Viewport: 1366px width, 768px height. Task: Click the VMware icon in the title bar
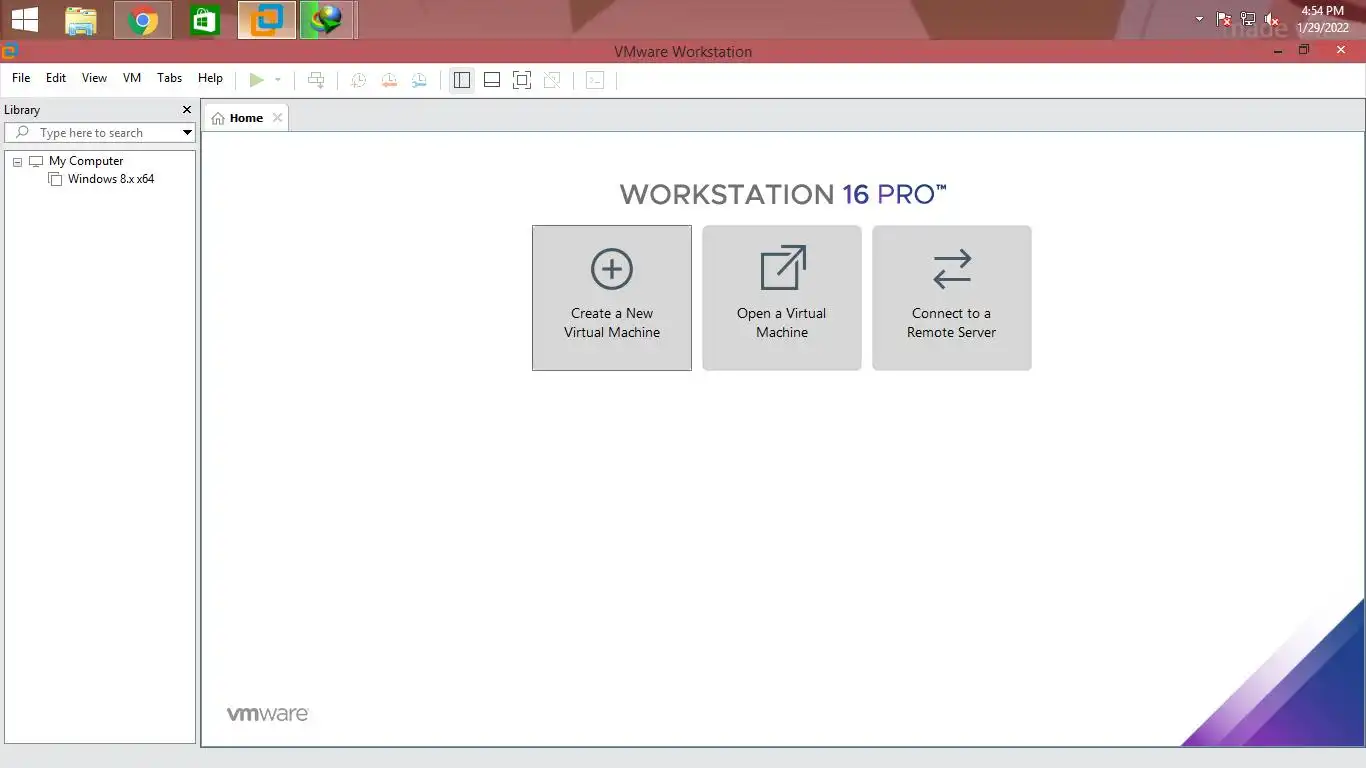click(9, 51)
